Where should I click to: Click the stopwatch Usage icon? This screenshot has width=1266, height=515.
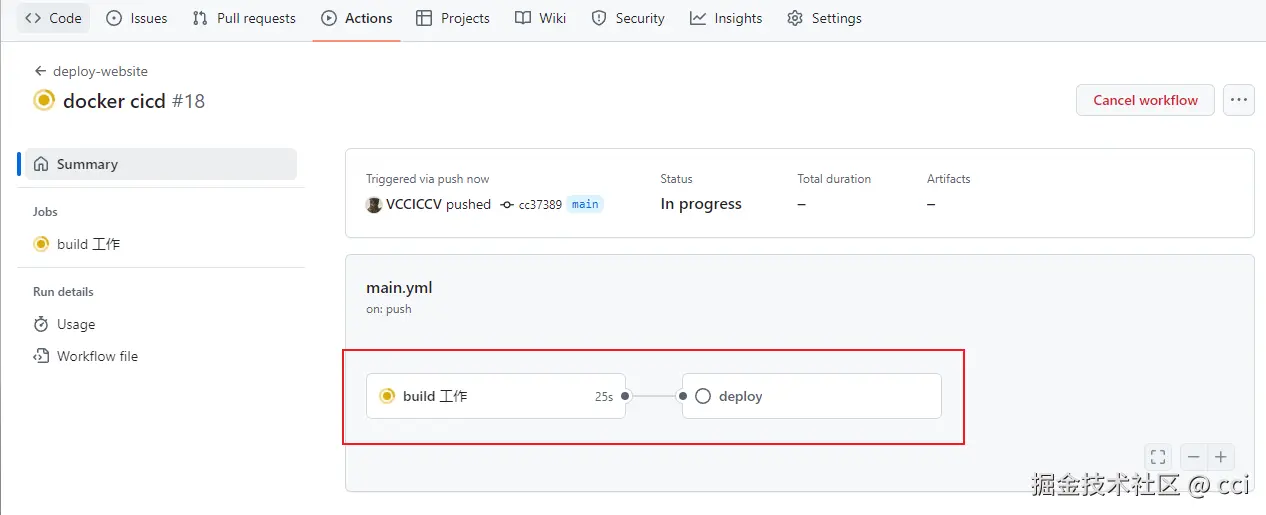point(41,324)
